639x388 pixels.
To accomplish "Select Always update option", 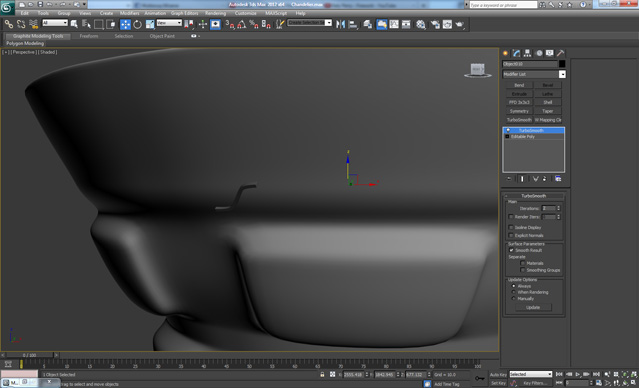I will [x=513, y=286].
